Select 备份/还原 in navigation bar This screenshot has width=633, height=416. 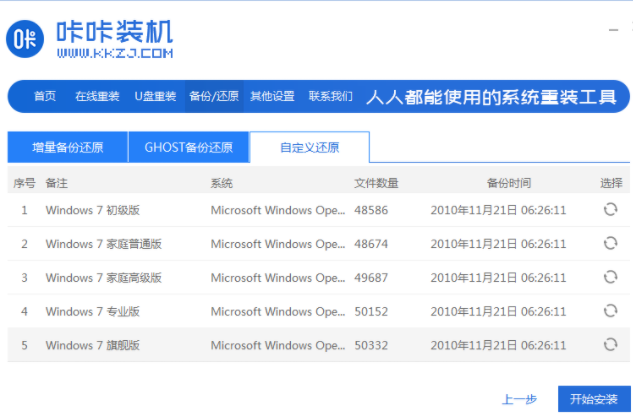[x=214, y=97]
